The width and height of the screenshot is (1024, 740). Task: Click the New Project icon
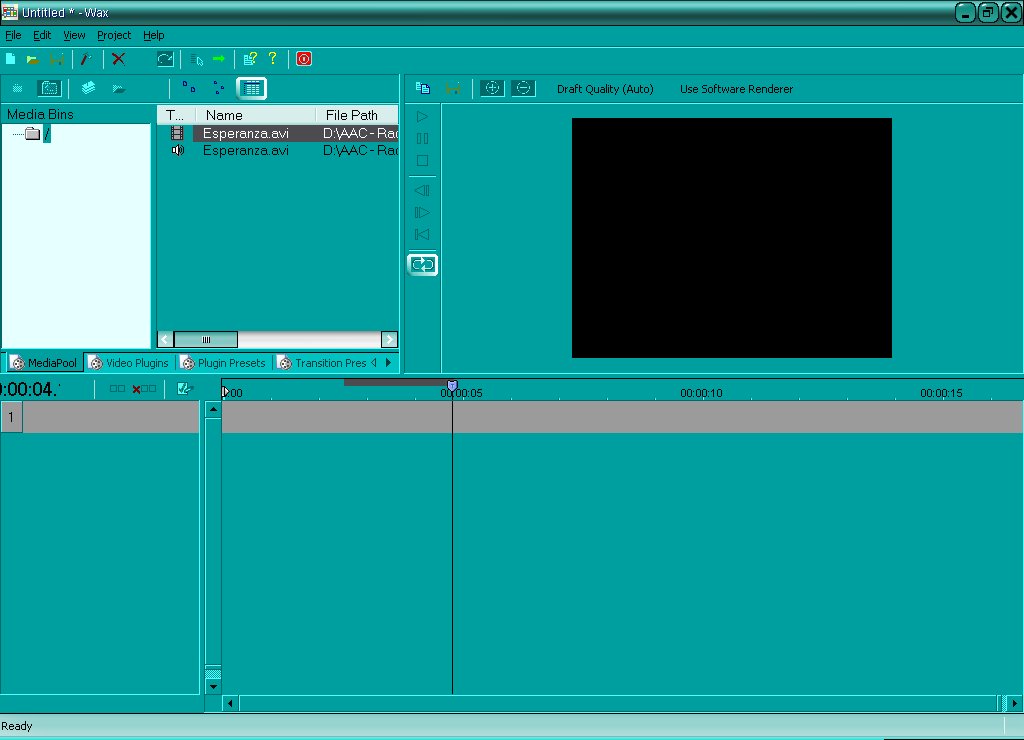tap(10, 59)
